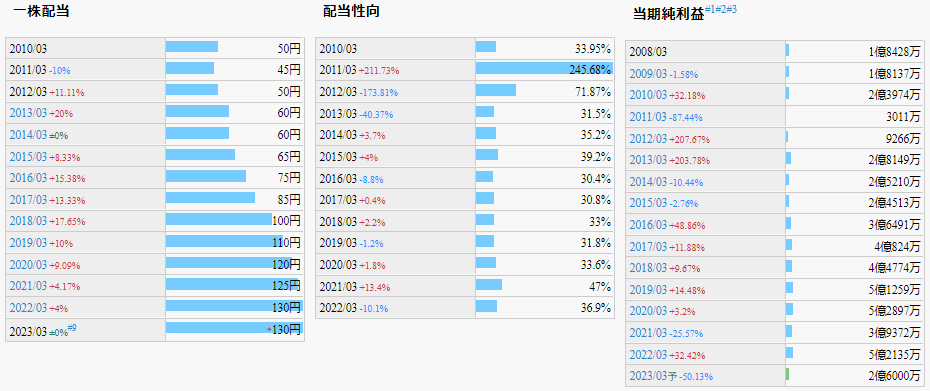The image size is (930, 391).
Task: Select the 100円 dividend value
Action: pos(287,221)
